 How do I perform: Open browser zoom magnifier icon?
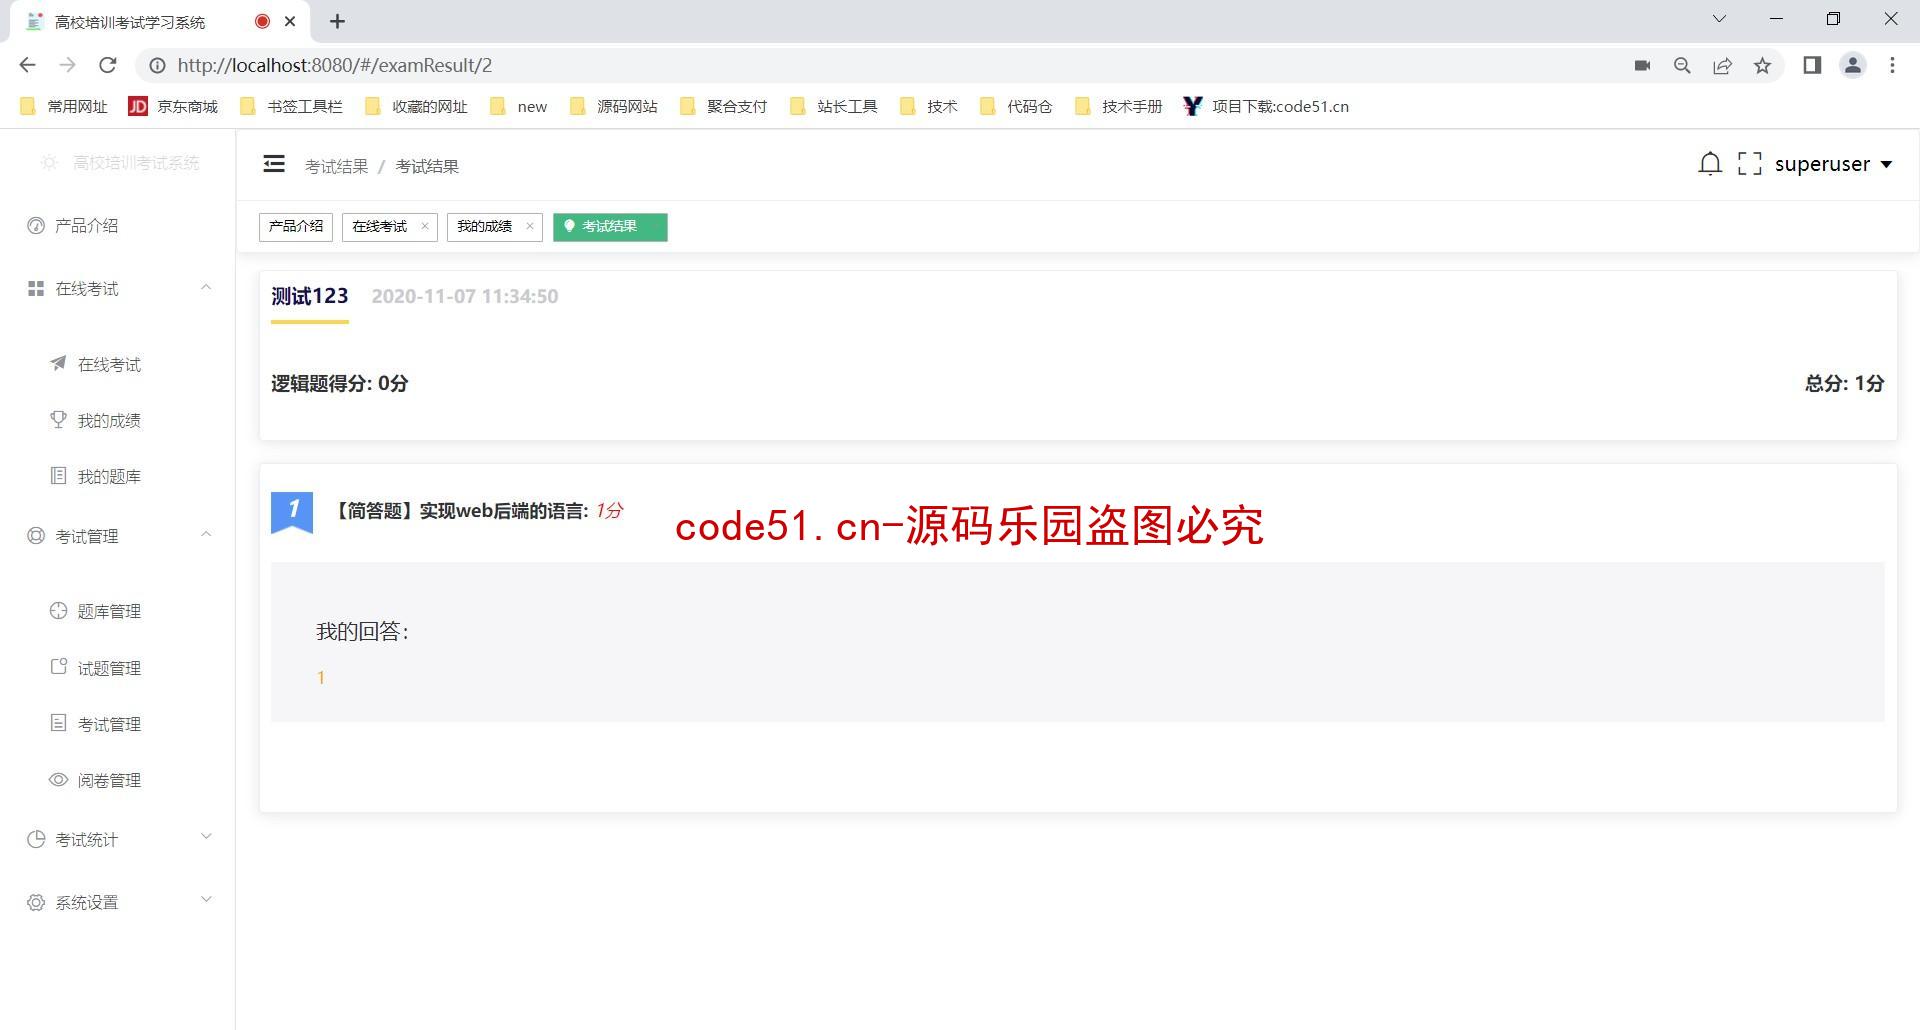(1682, 65)
